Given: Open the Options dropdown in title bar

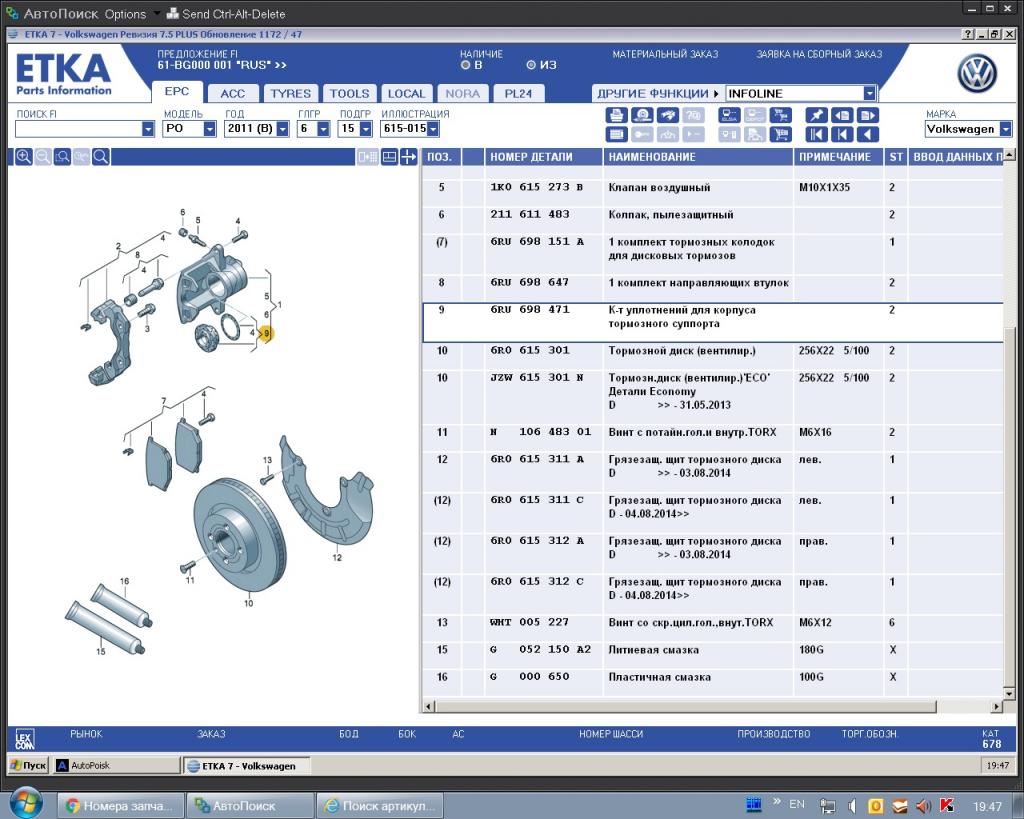Looking at the screenshot, I should (x=133, y=14).
